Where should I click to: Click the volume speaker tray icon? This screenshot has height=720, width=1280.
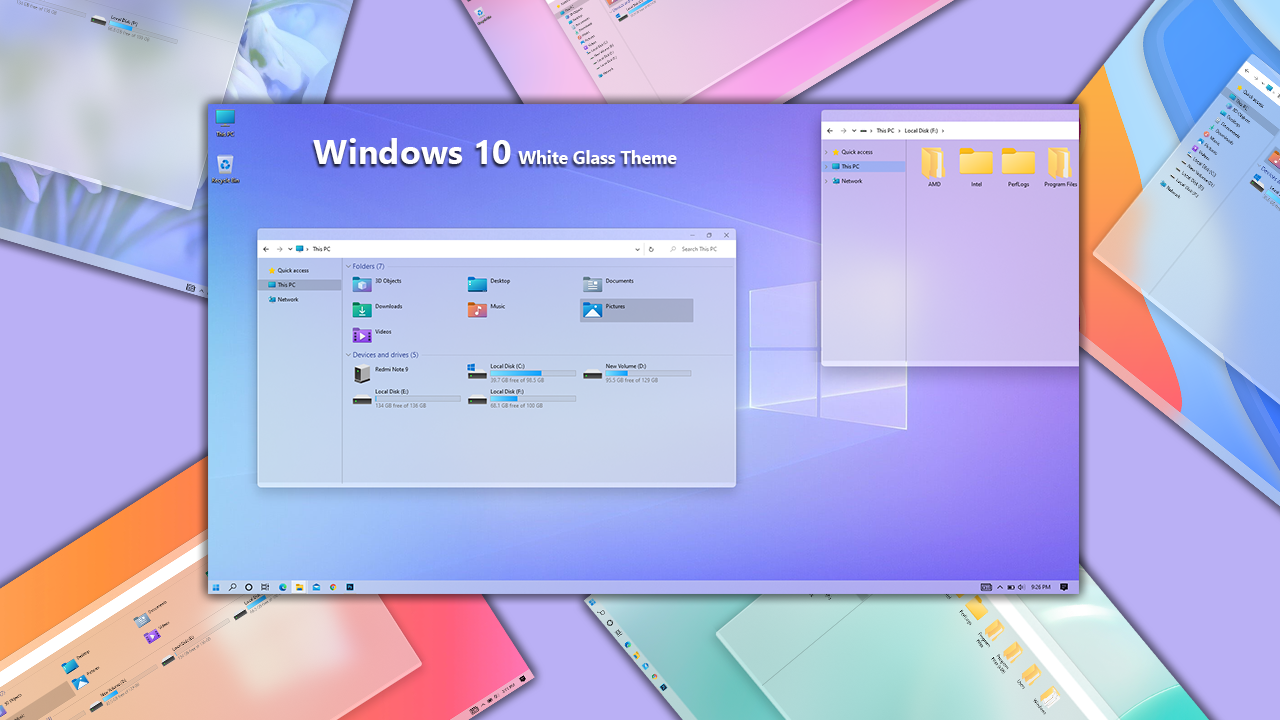(x=1022, y=587)
